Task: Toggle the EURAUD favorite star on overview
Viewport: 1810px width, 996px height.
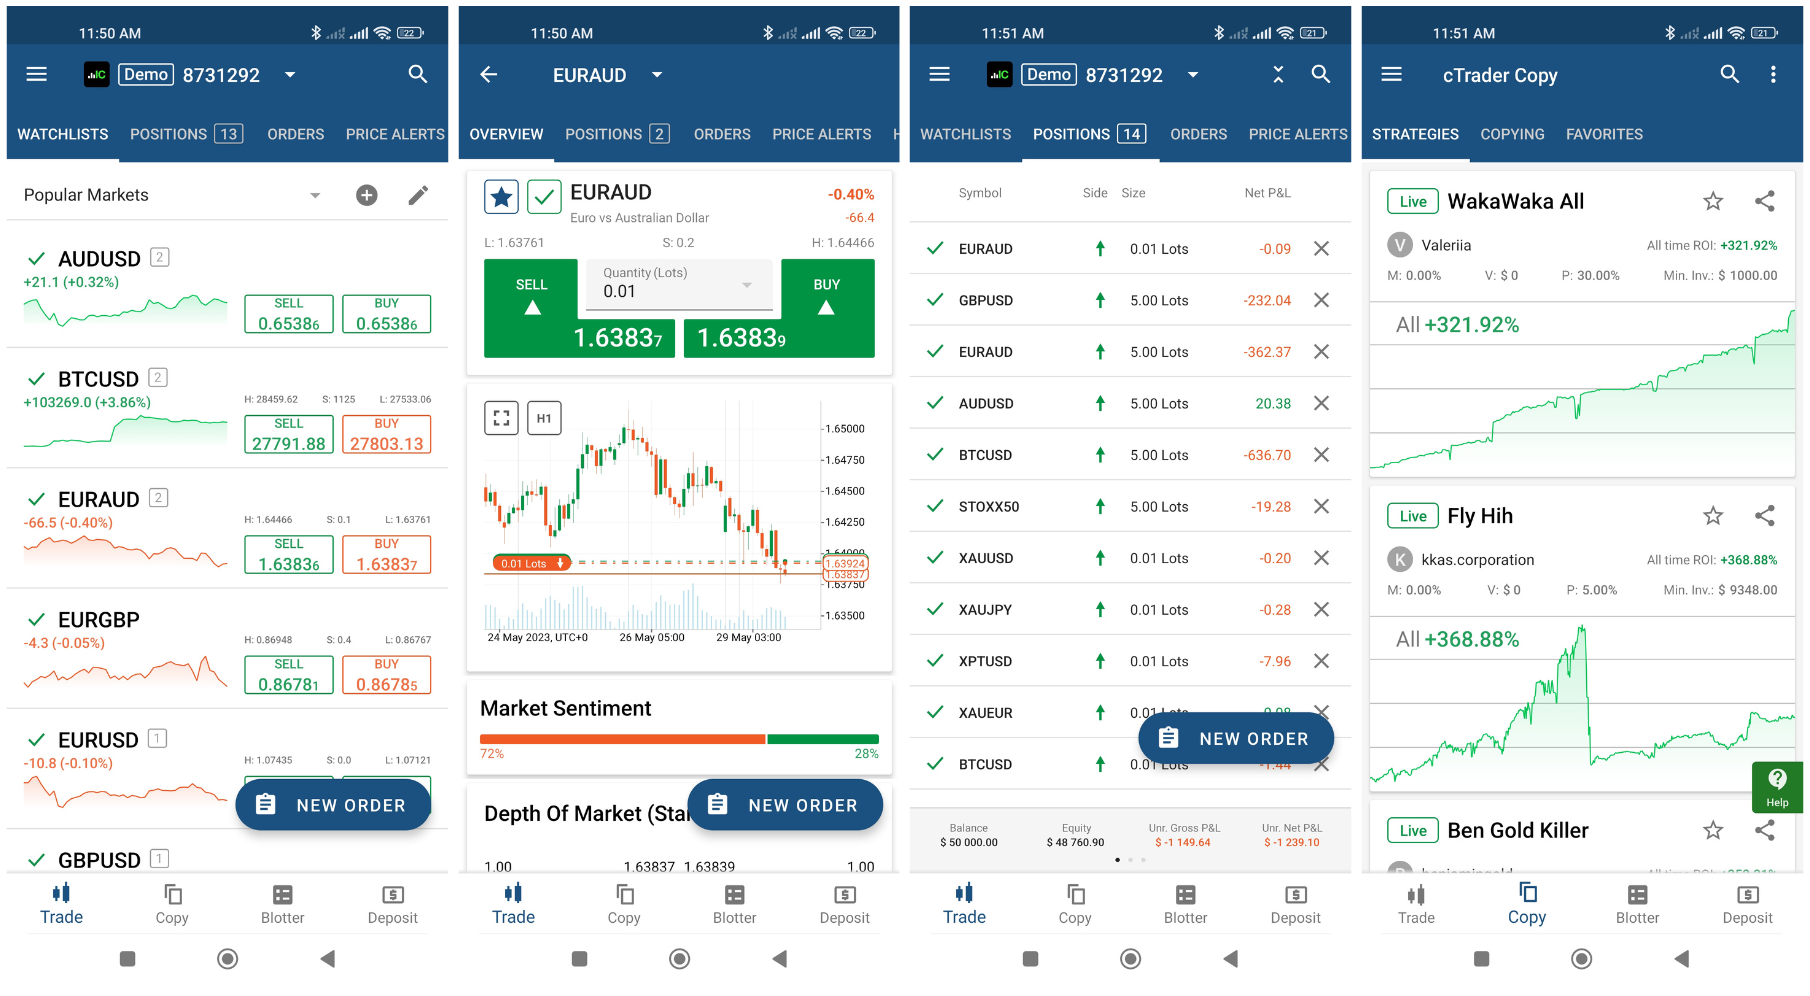Action: [502, 197]
